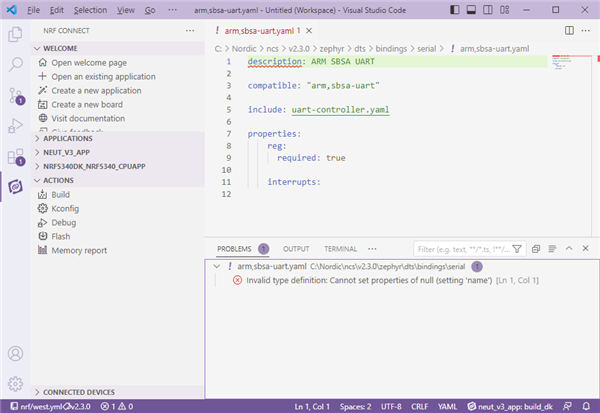Open the View menu
Screen dimensions: 600x413
[x=126, y=10]
